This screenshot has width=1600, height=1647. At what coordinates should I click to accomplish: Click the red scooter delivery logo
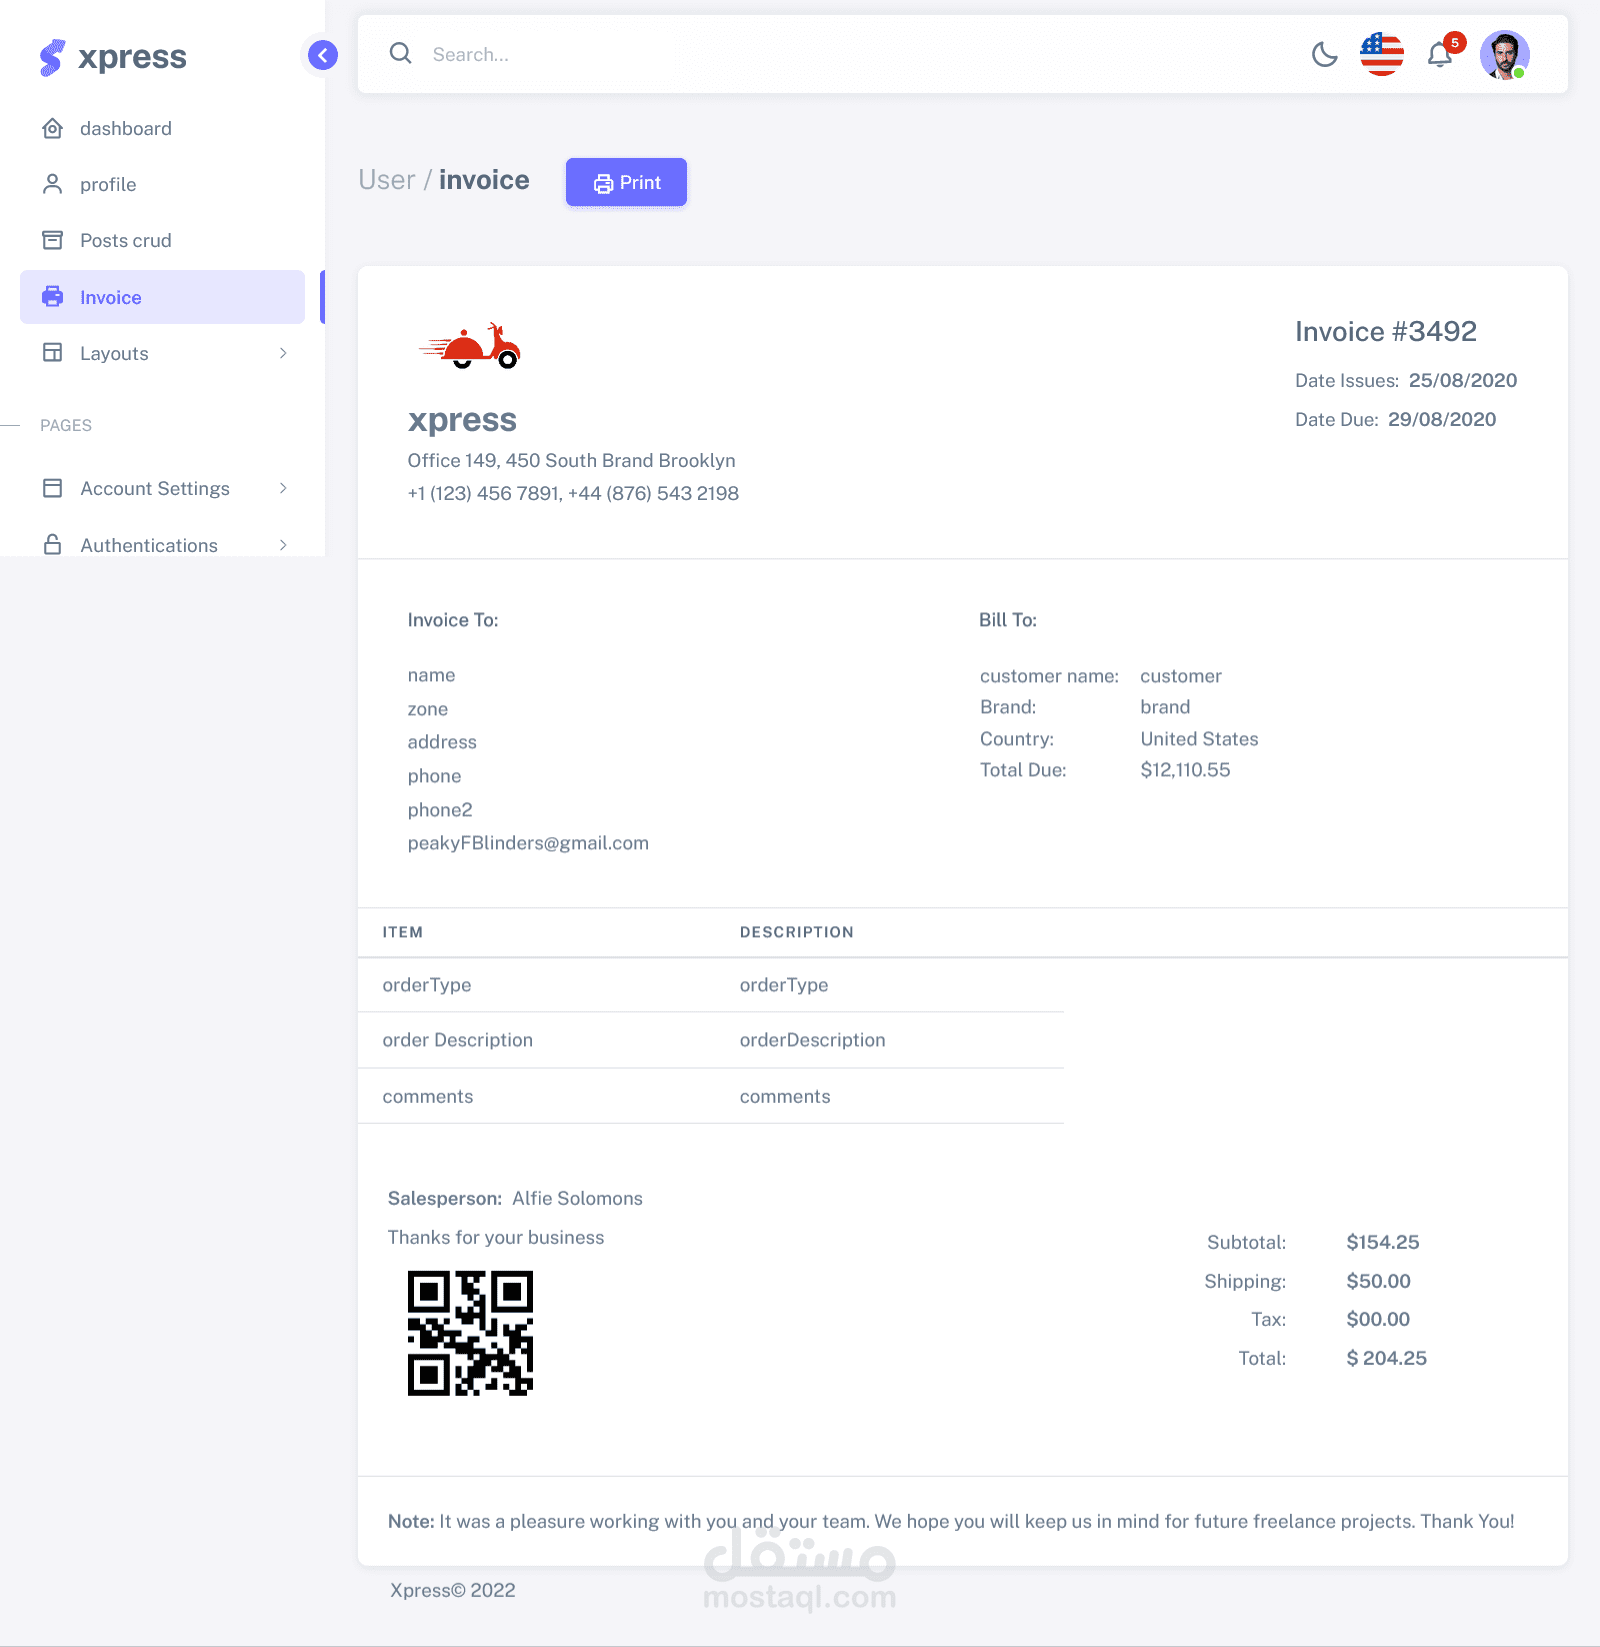pyautogui.click(x=469, y=347)
